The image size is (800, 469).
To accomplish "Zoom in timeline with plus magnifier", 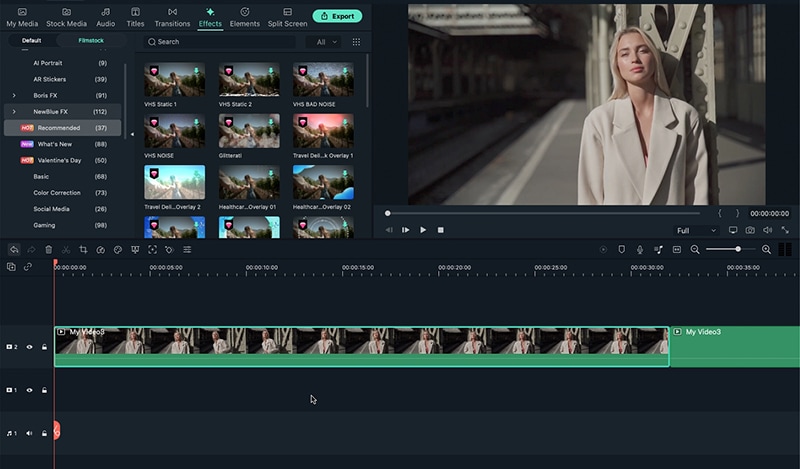I will click(766, 249).
